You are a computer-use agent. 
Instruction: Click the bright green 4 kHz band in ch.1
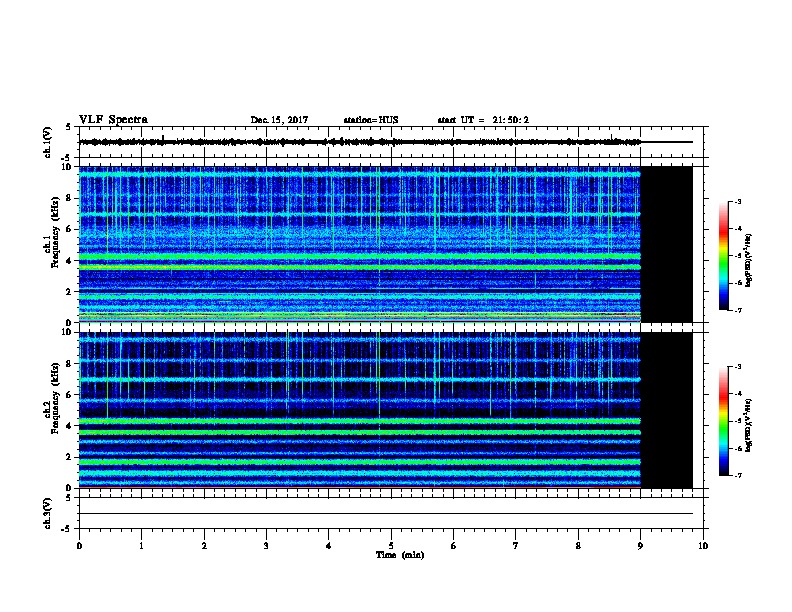click(360, 257)
